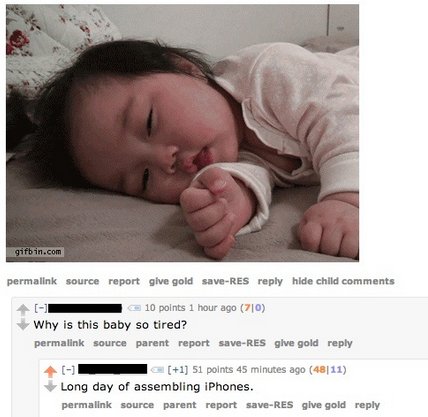Image resolution: width=428 pixels, height=417 pixels.
Task: Hide child comments under the image post
Action: click(343, 281)
